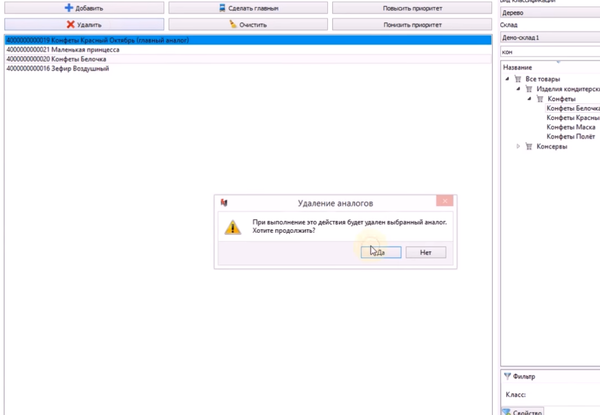This screenshot has height=415, width=600.
Task: Select row 4000000000020 Конфеты Белочка
Action: [248, 59]
